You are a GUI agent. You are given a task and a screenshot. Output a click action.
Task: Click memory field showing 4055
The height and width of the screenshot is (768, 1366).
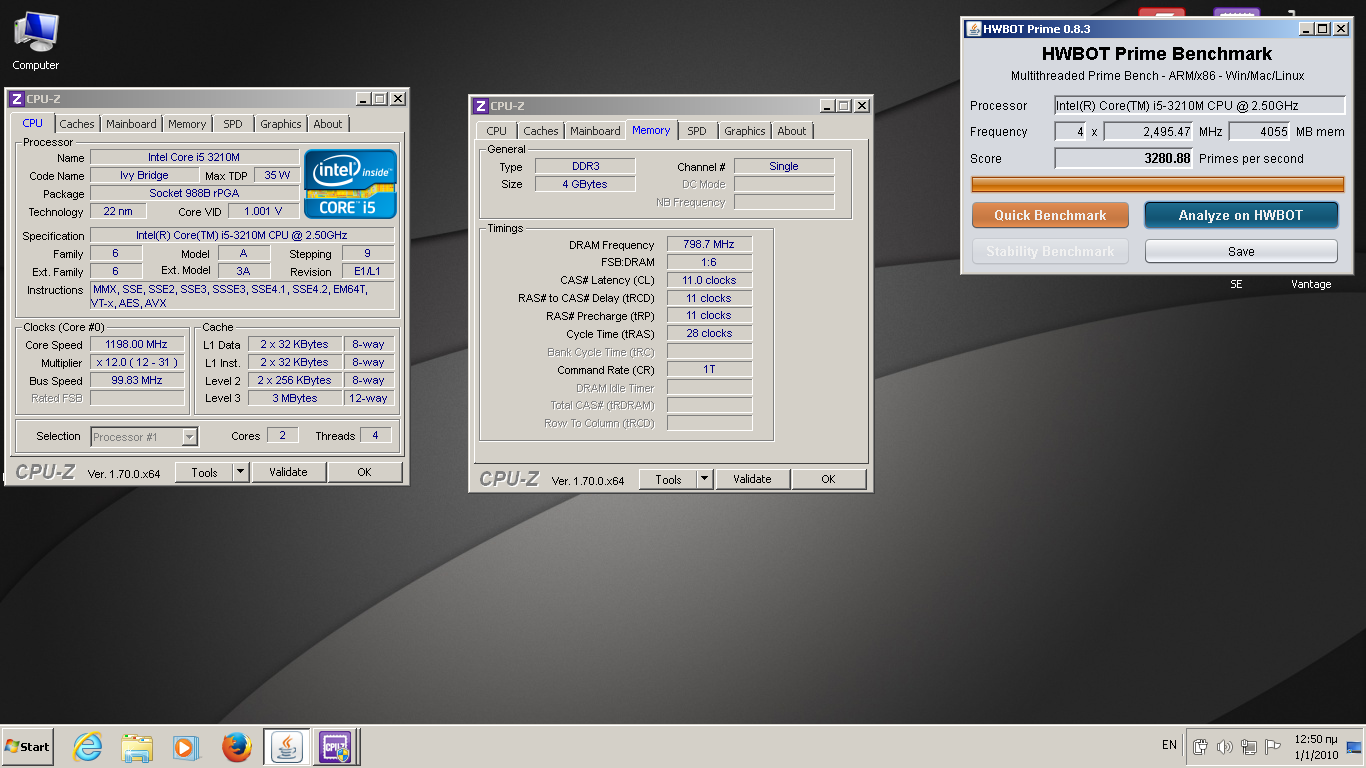[x=1260, y=132]
